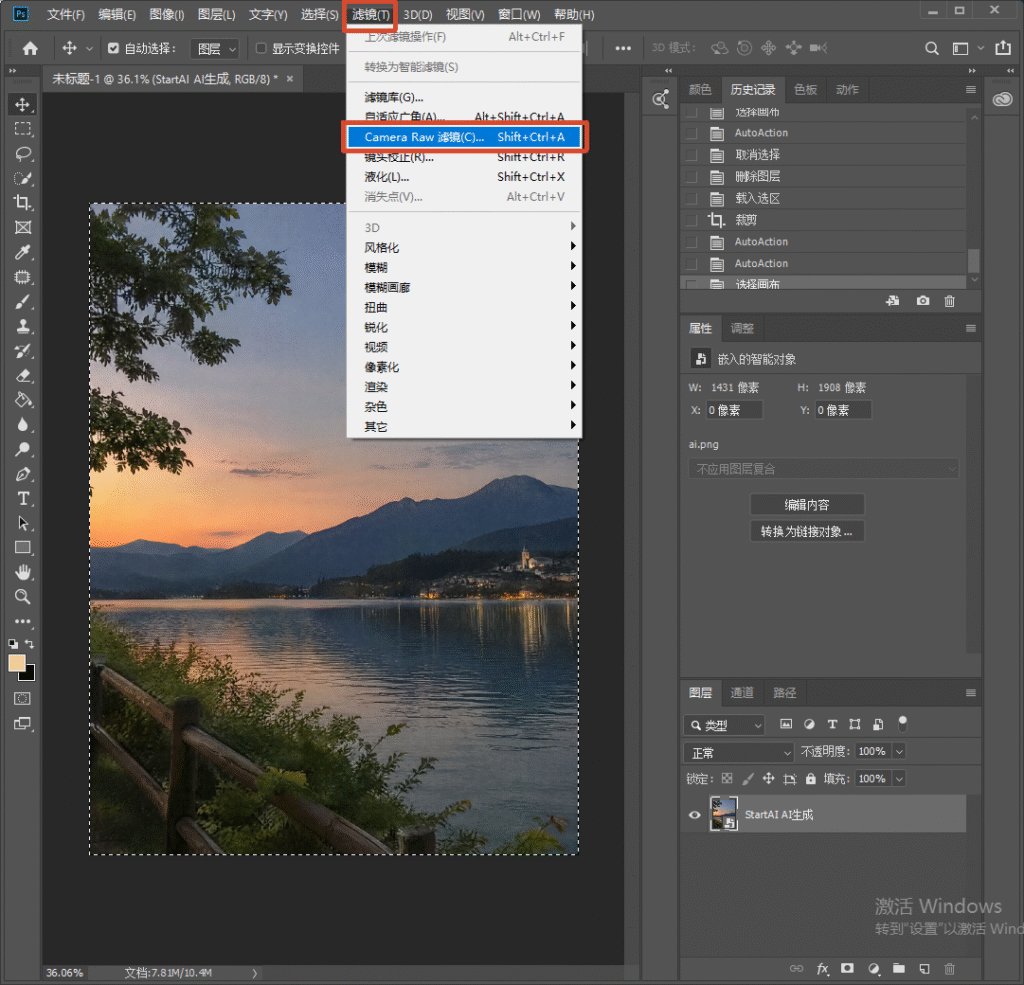
Task: Click the Edit Contents (编辑内容) button
Action: click(x=807, y=505)
